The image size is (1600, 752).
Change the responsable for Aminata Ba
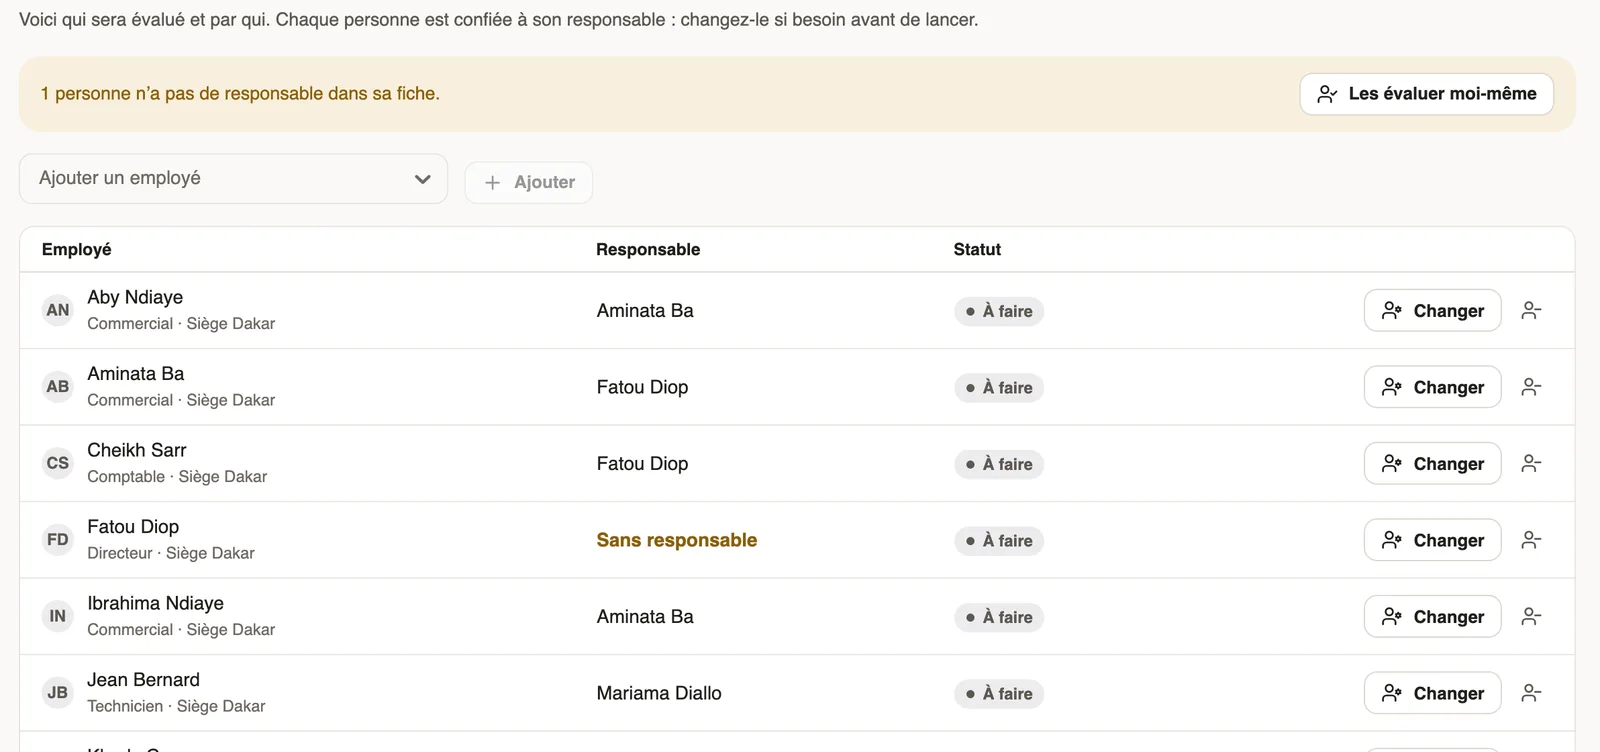1432,387
